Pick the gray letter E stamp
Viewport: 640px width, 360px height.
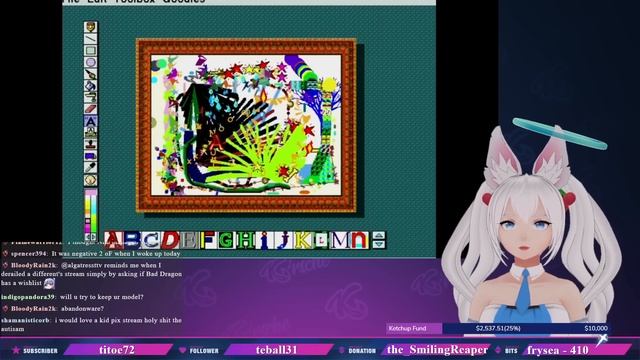point(189,240)
